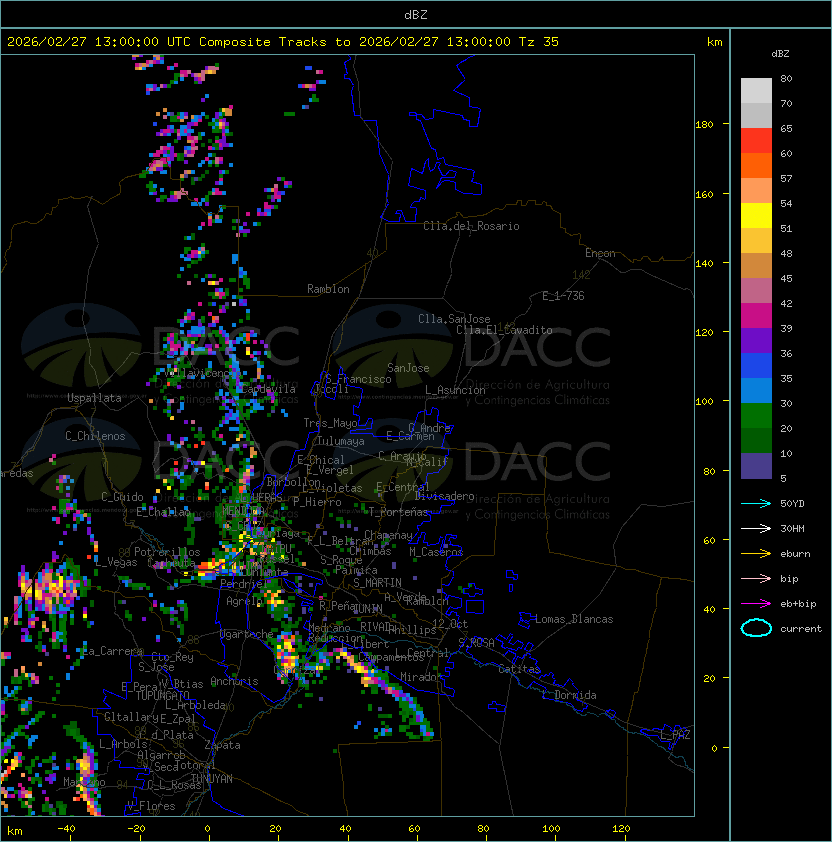Click the cyan 'current' ellipse legend icon
The image size is (832, 842).
click(756, 628)
